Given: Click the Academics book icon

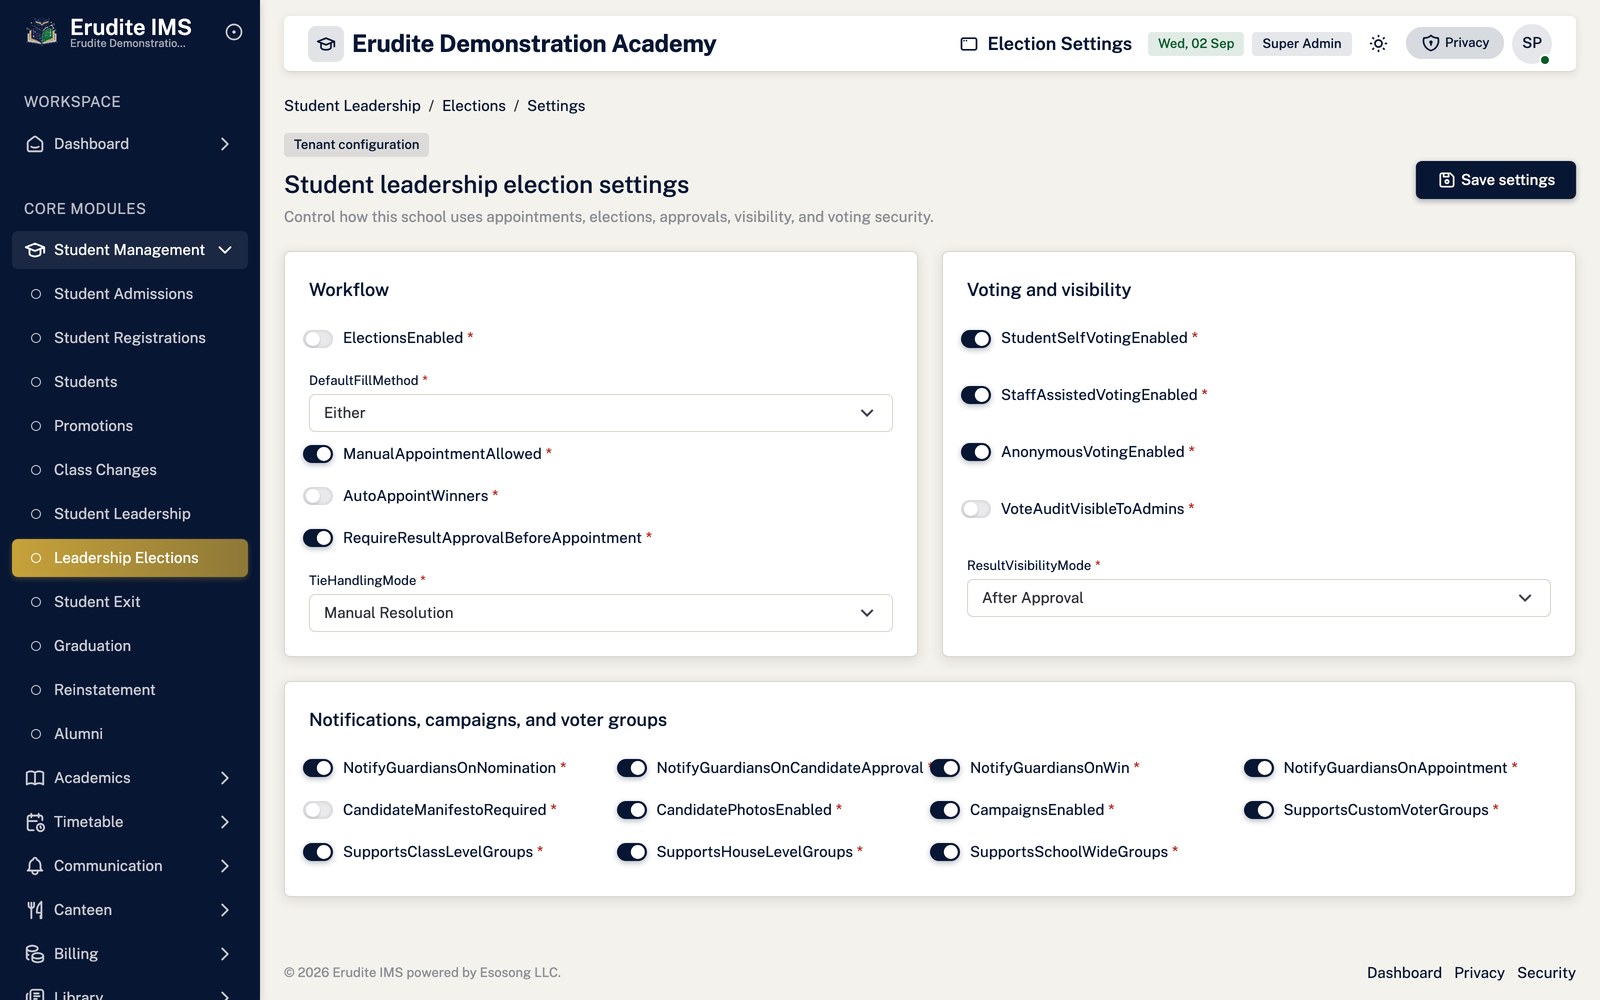Looking at the screenshot, I should pyautogui.click(x=35, y=778).
